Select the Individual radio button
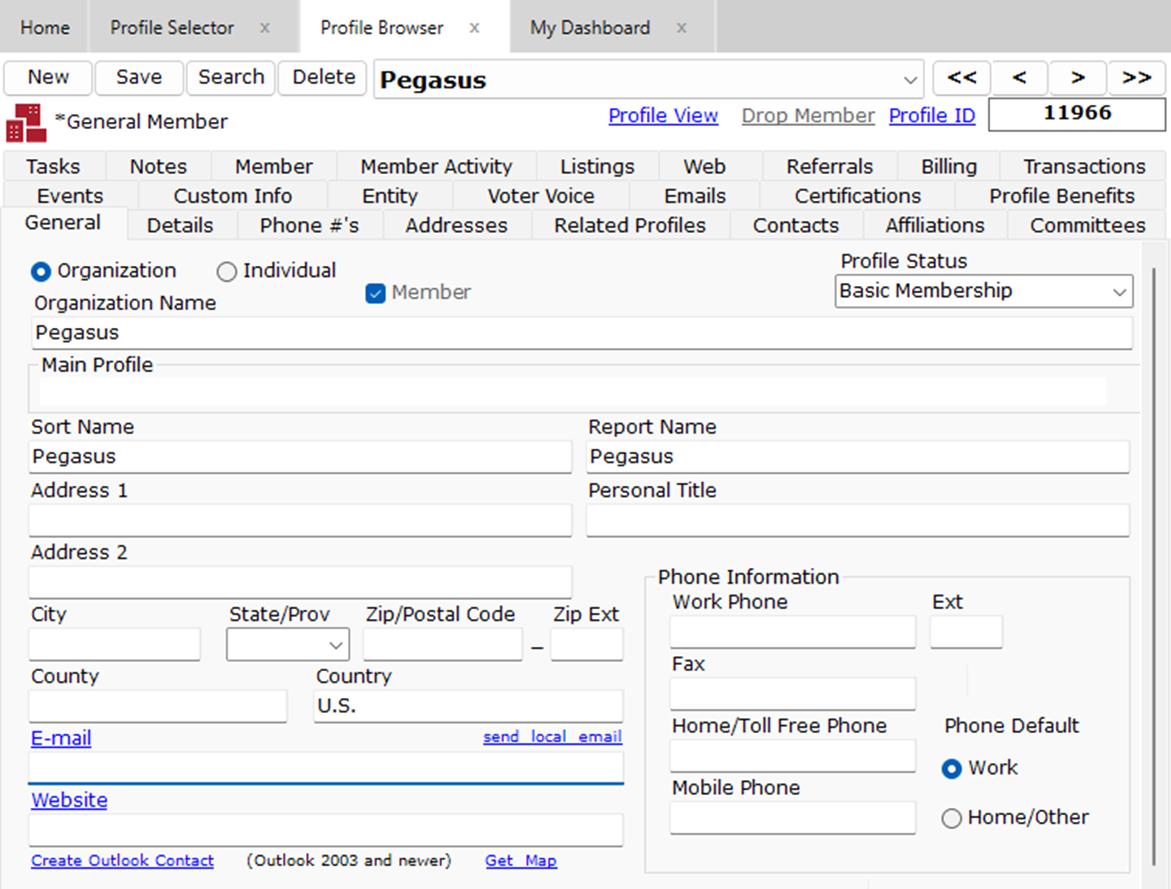 click(x=226, y=271)
